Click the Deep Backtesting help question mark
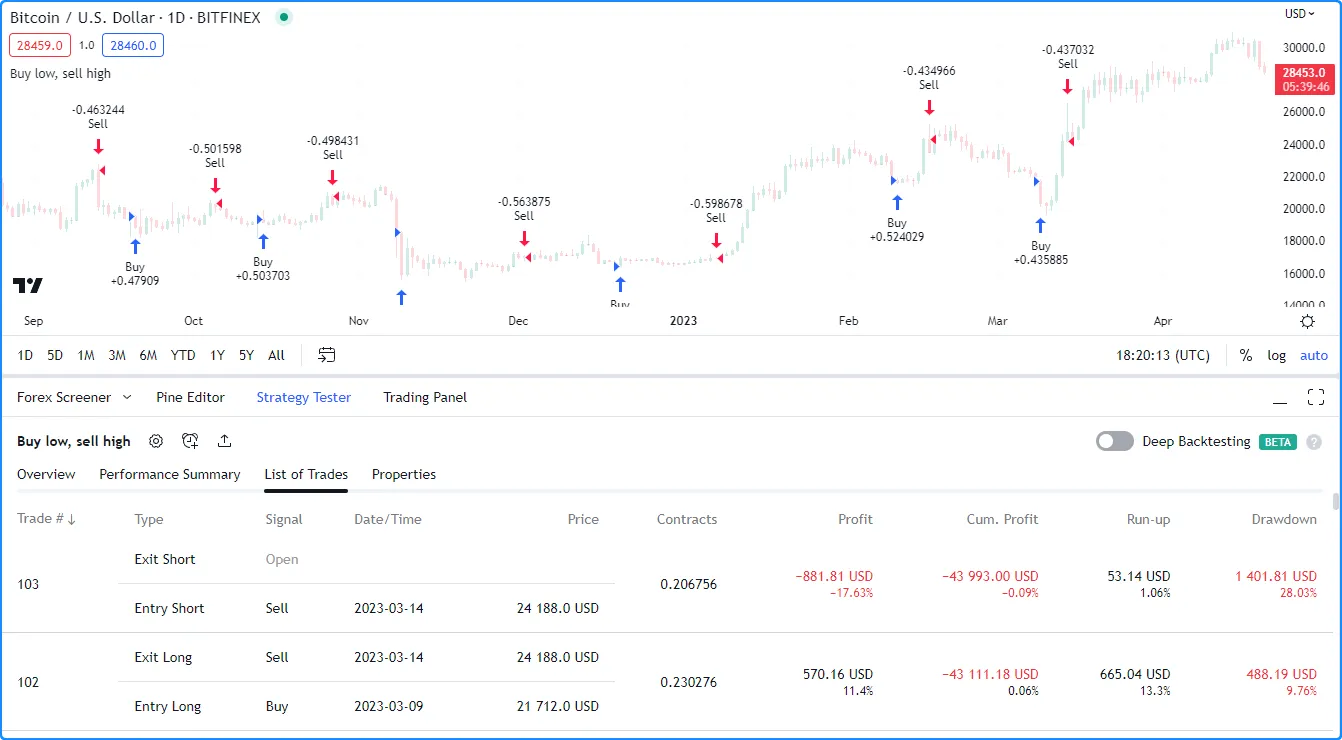This screenshot has width=1342, height=740. click(x=1314, y=442)
